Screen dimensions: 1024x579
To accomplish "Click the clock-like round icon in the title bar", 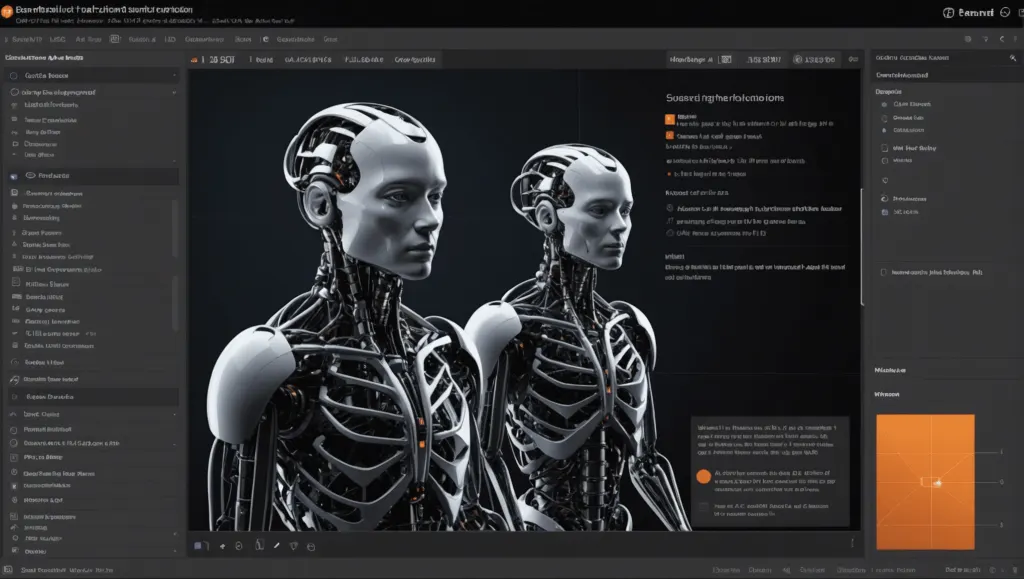I will [x=1005, y=12].
